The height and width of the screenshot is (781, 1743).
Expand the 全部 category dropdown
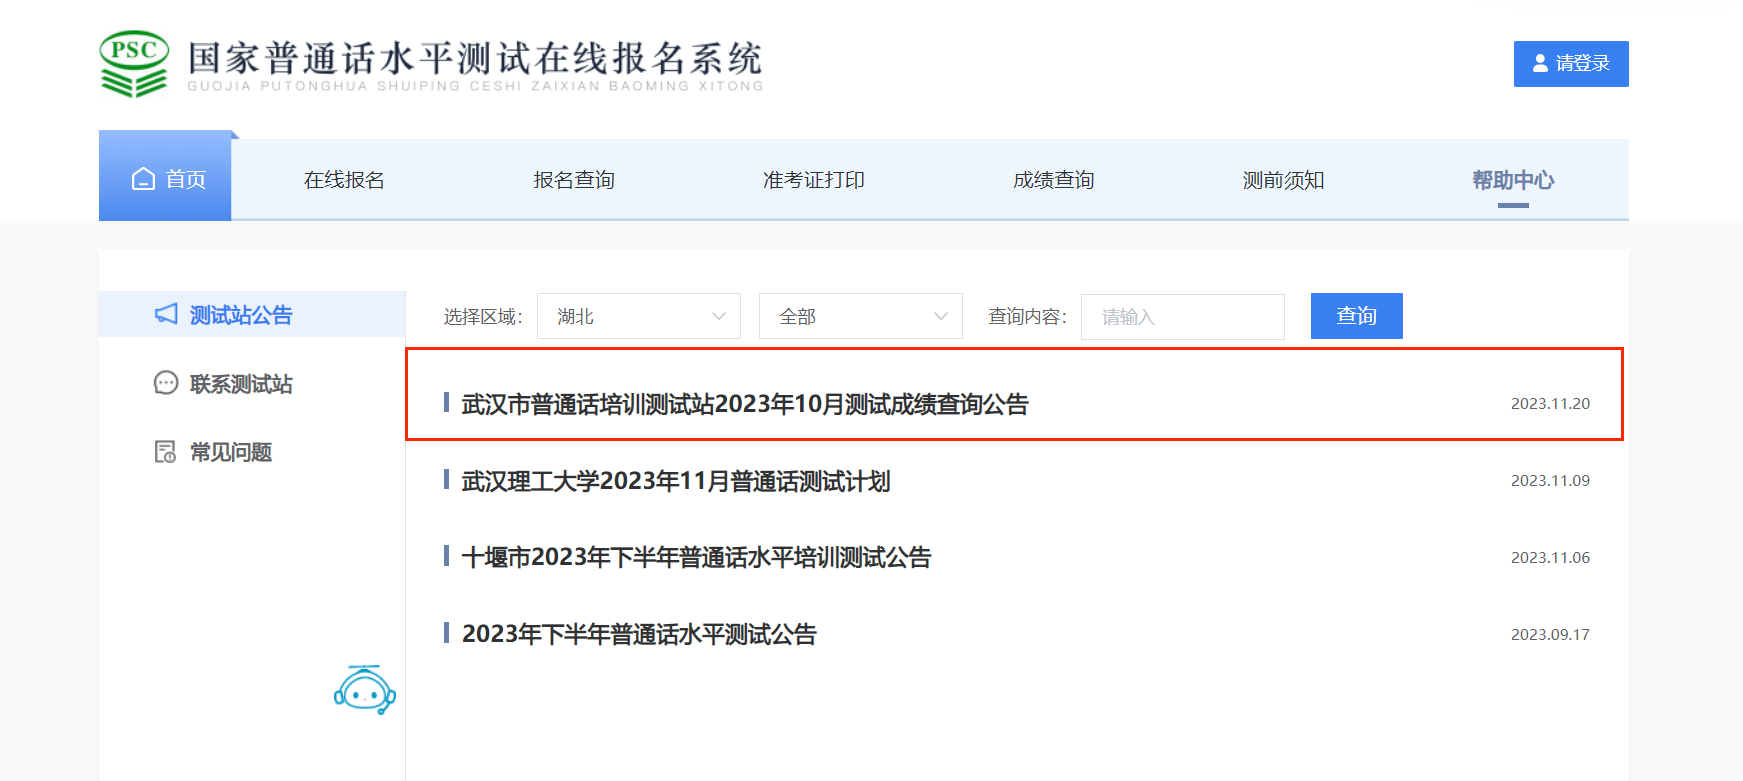pos(861,316)
